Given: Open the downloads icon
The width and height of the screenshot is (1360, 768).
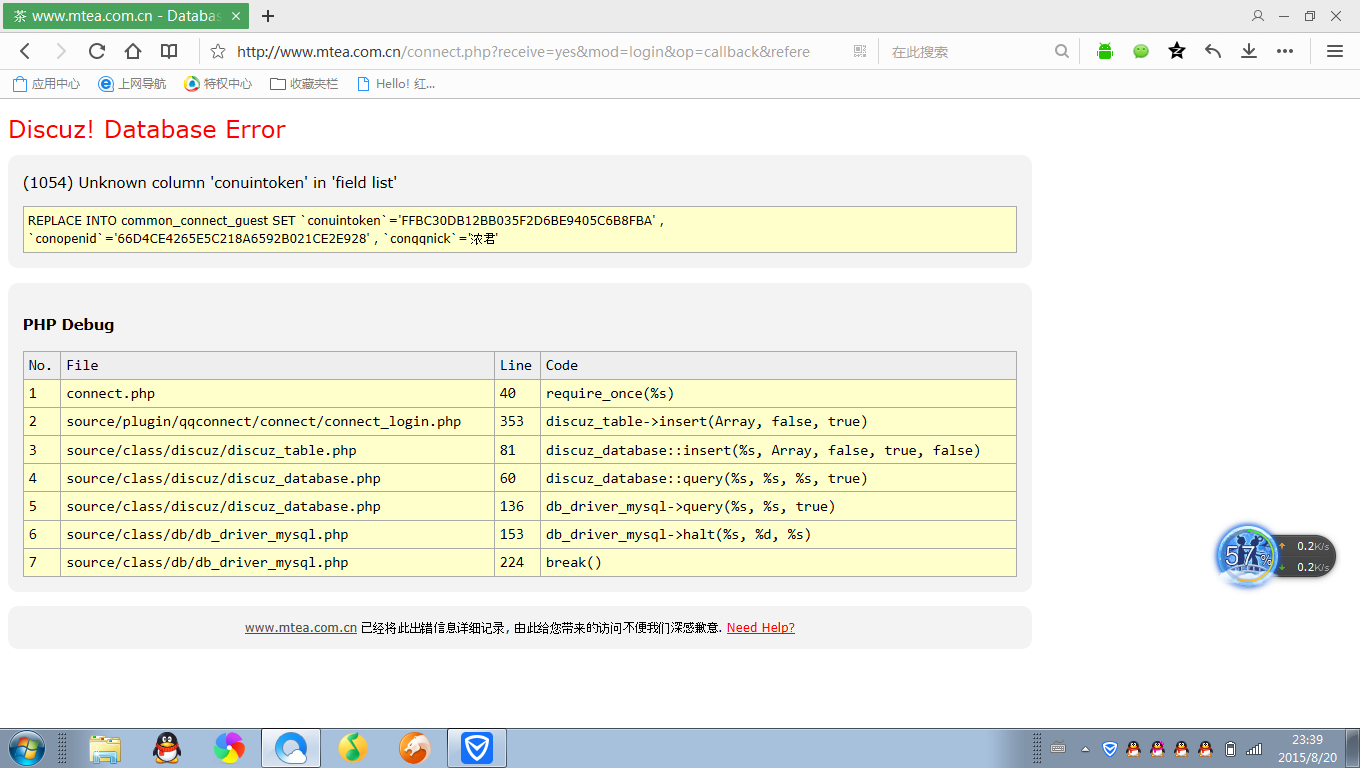Looking at the screenshot, I should pyautogui.click(x=1249, y=51).
